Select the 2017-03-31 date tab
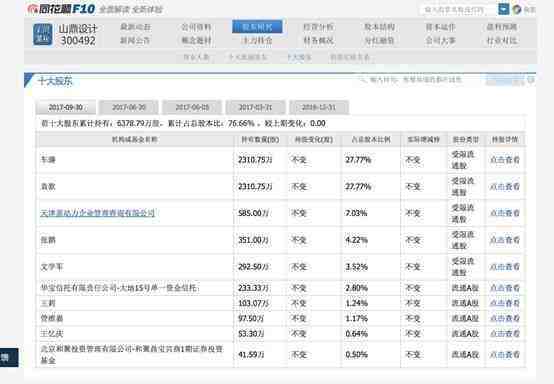This screenshot has height=384, width=554. 255,107
